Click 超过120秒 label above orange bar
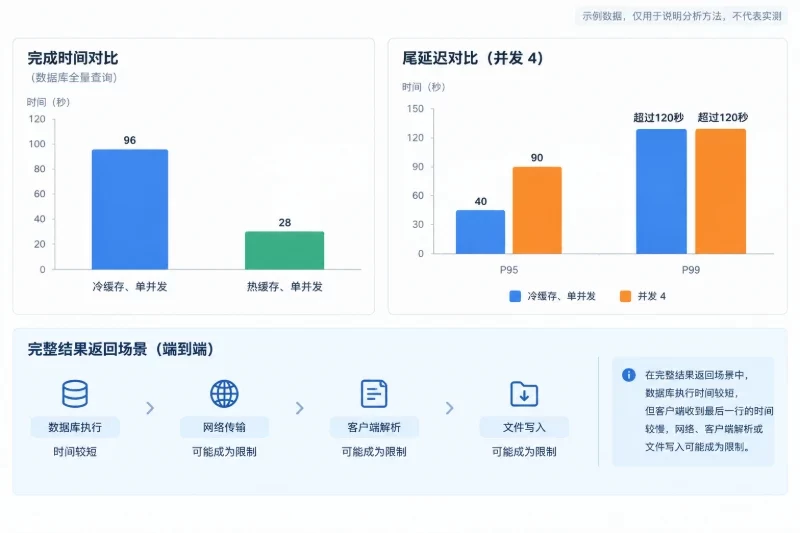Viewport: 800px width, 533px height. (x=723, y=118)
